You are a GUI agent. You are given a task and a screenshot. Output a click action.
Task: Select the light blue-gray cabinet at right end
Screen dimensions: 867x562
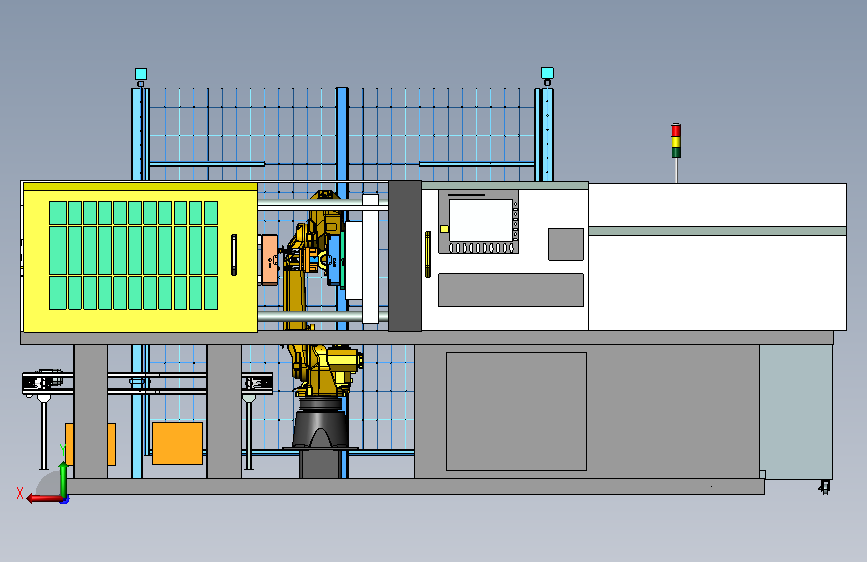click(x=796, y=412)
